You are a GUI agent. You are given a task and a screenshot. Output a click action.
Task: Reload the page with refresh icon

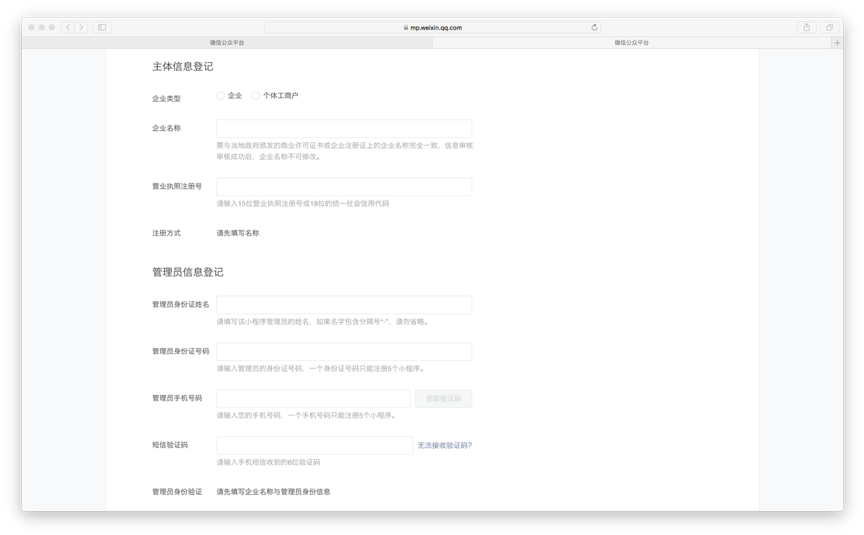click(x=594, y=27)
